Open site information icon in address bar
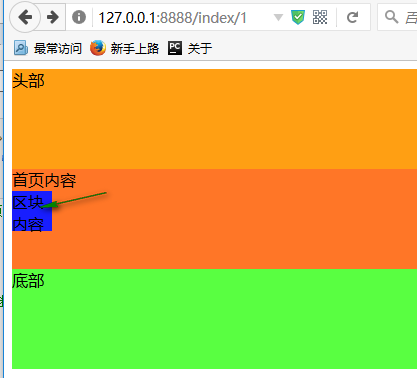The width and height of the screenshot is (417, 378). pyautogui.click(x=79, y=17)
